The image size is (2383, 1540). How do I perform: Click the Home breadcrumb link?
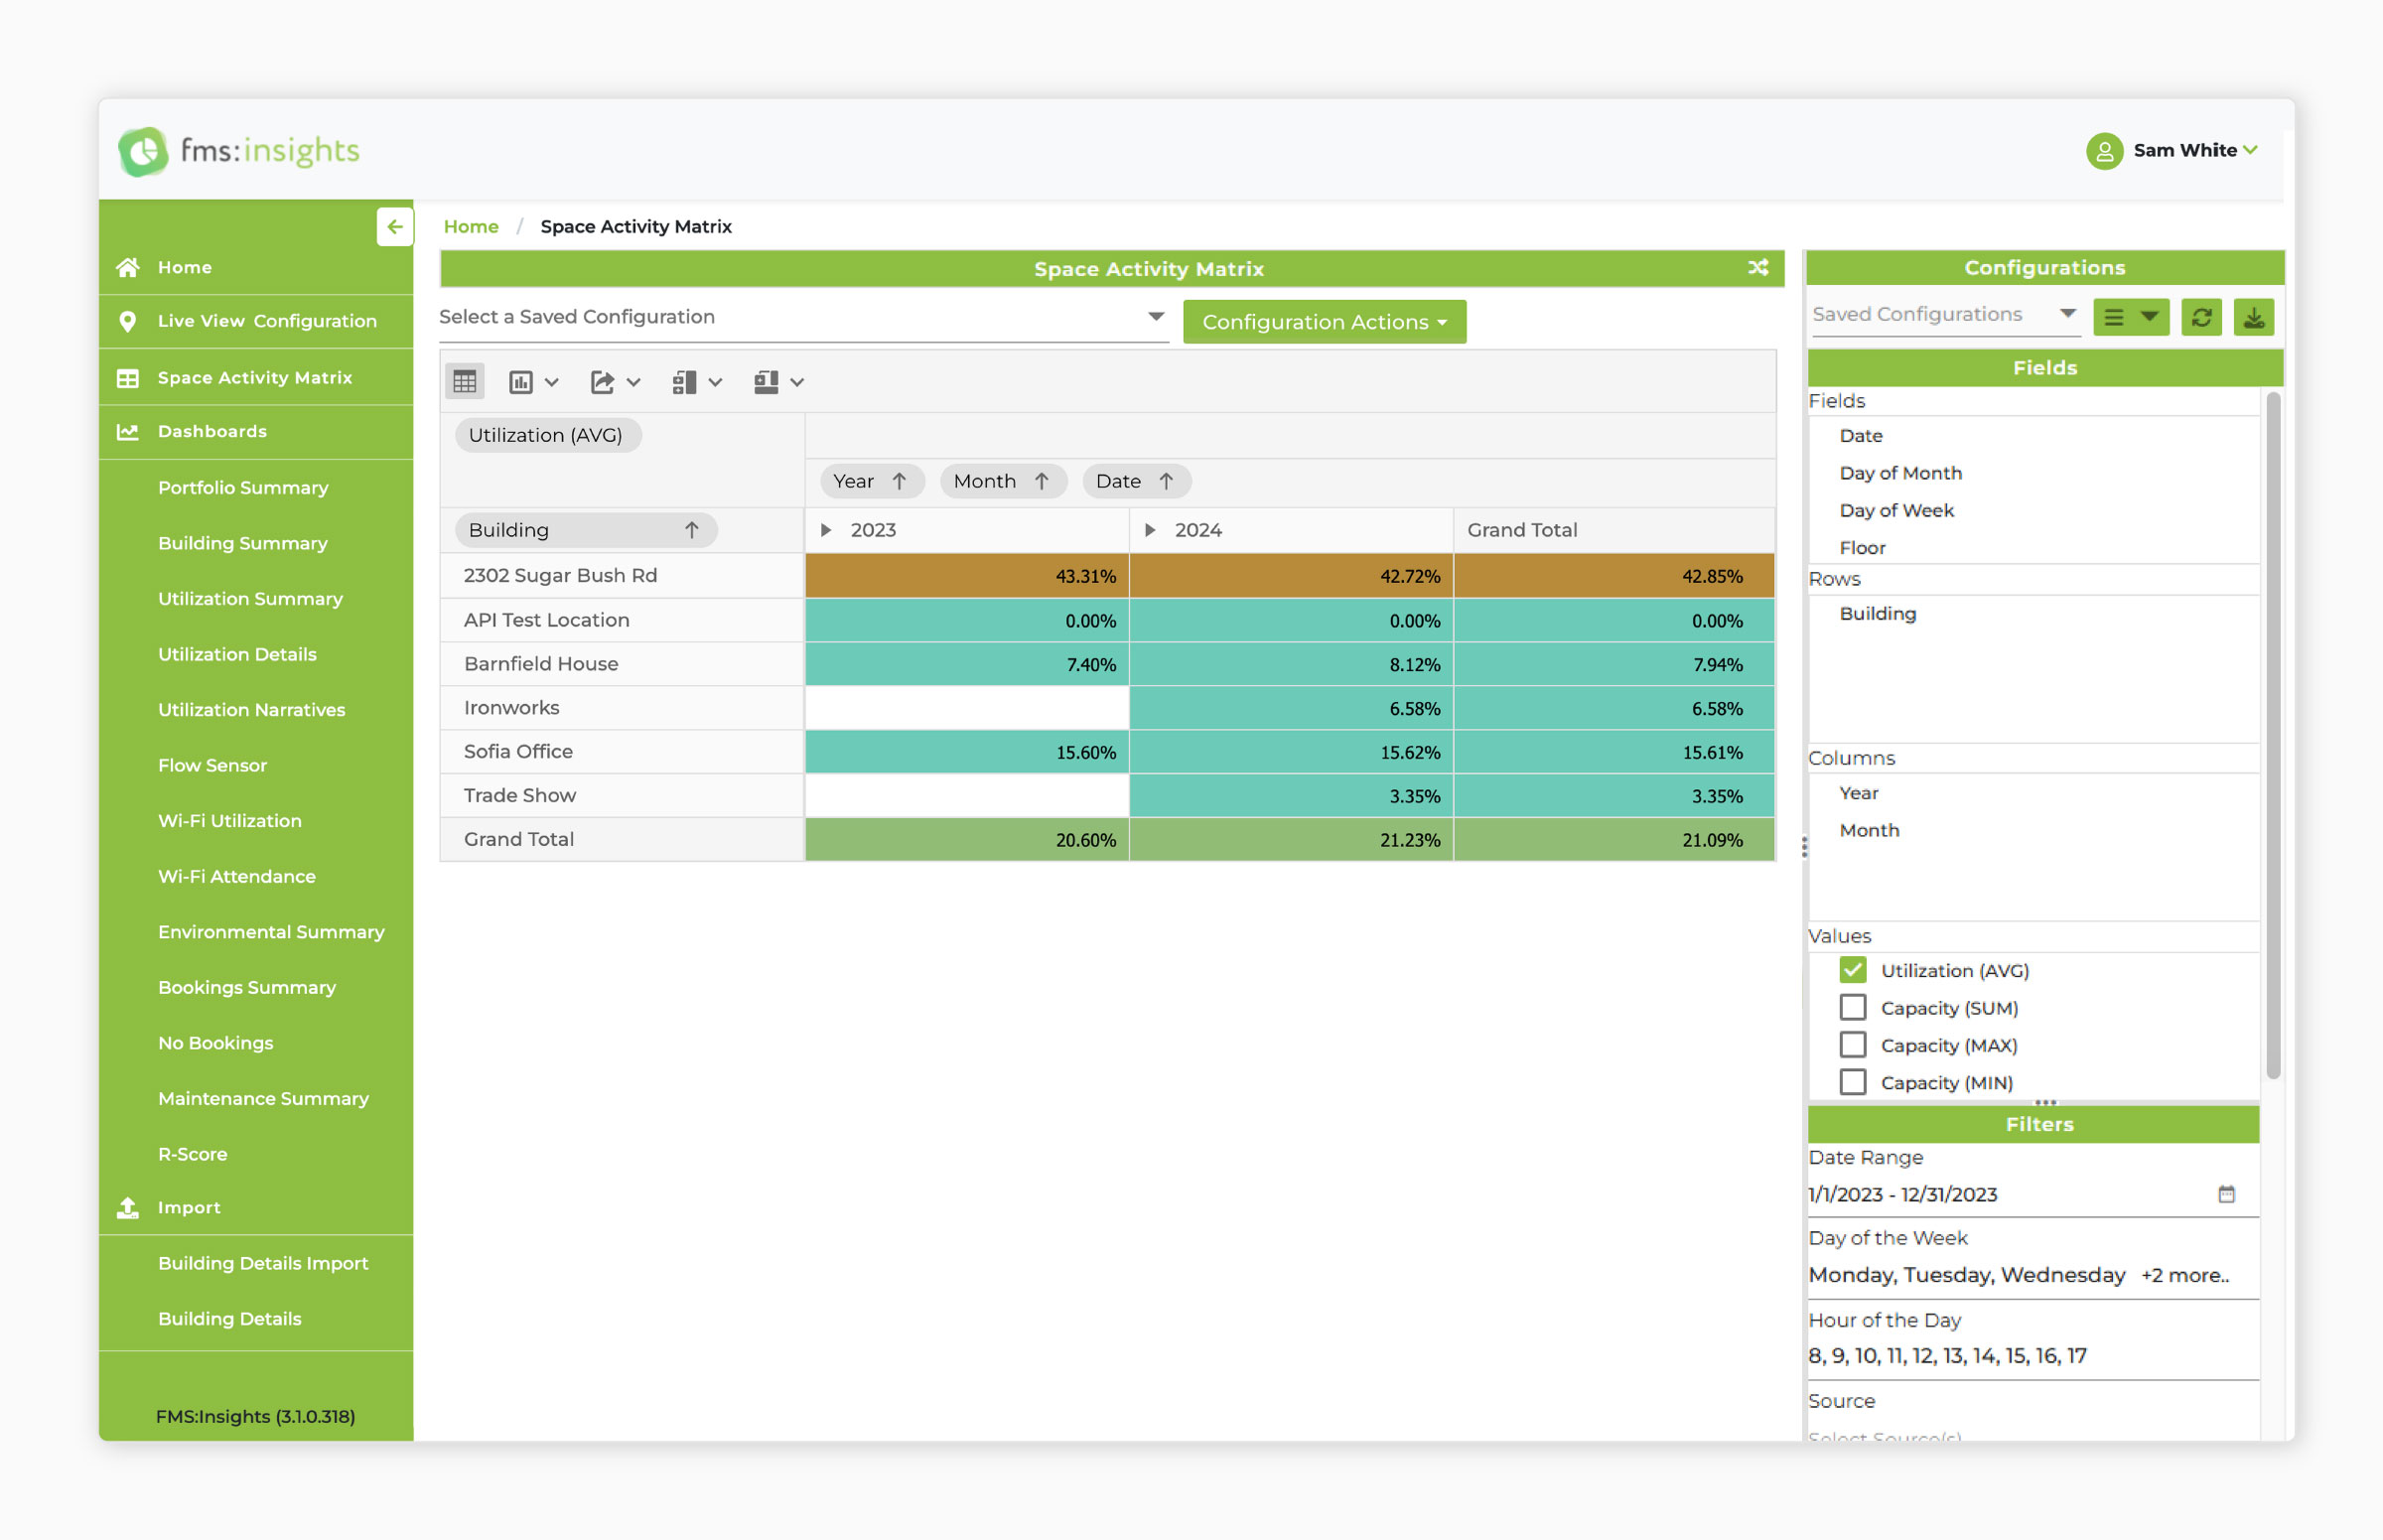tap(471, 227)
